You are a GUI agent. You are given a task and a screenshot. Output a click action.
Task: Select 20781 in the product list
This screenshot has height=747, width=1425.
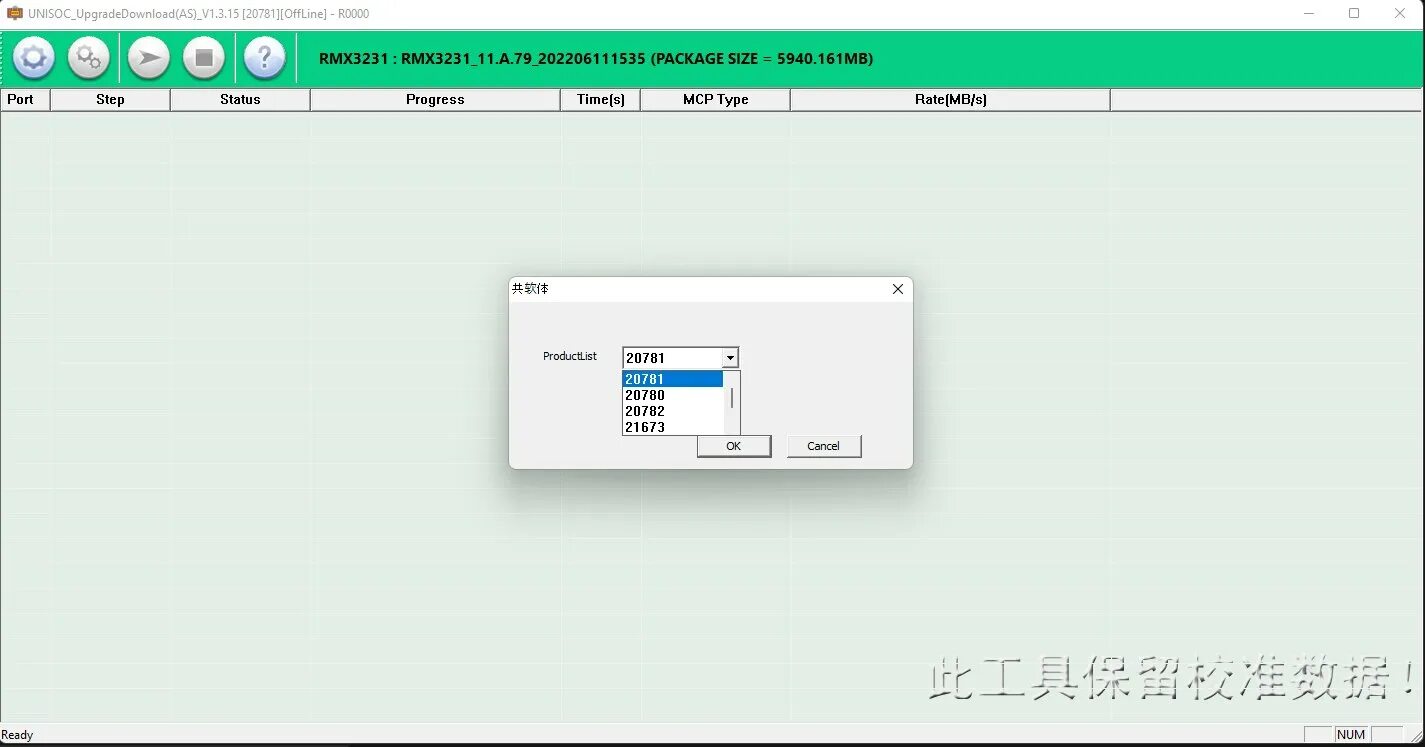tap(673, 379)
